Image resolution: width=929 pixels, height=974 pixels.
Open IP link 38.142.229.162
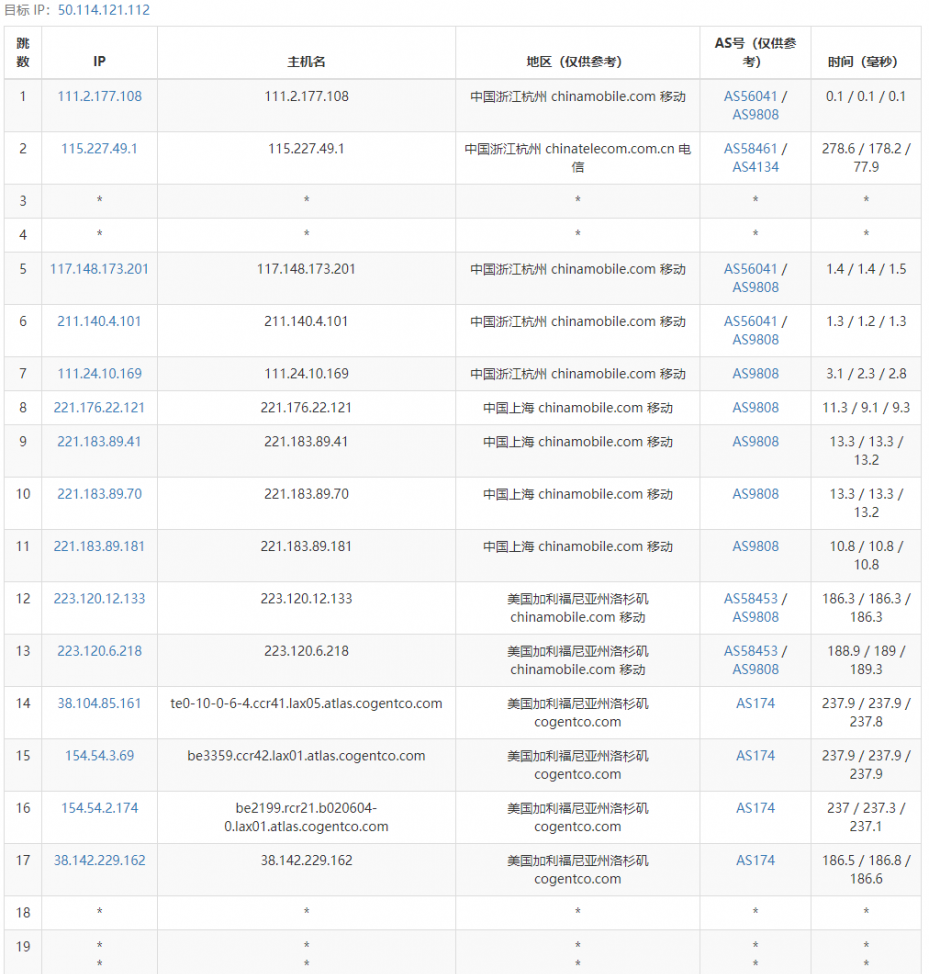coord(99,860)
